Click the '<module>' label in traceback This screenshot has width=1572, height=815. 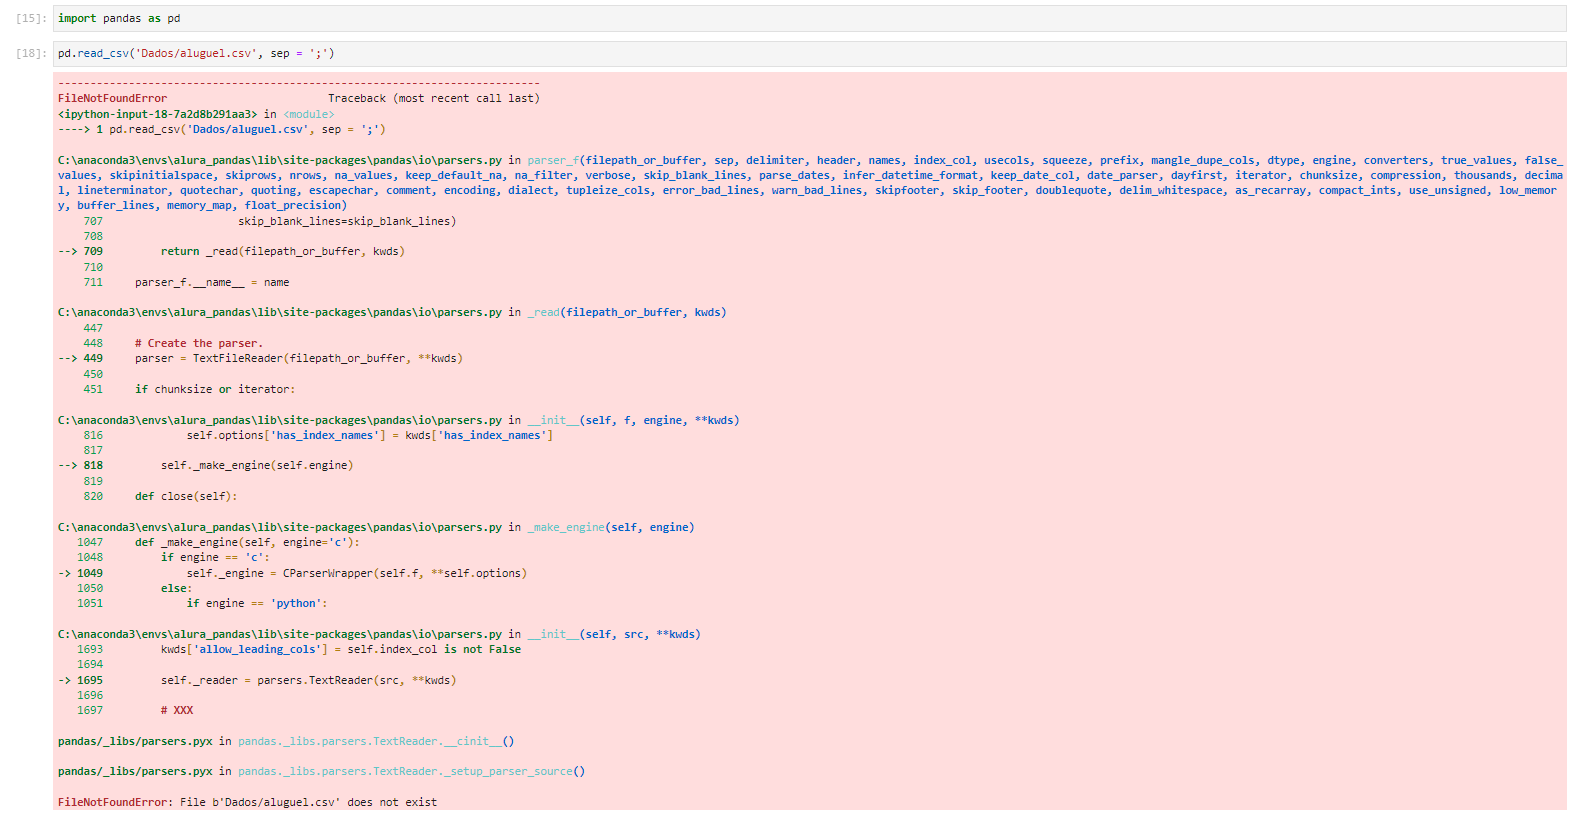point(308,114)
